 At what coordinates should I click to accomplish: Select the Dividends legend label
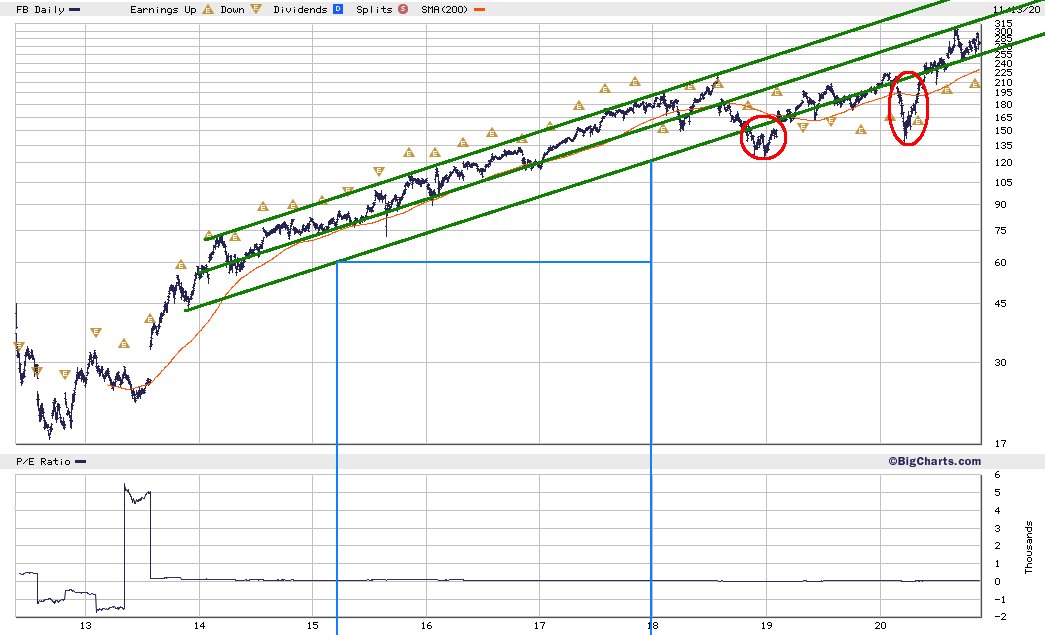click(300, 9)
